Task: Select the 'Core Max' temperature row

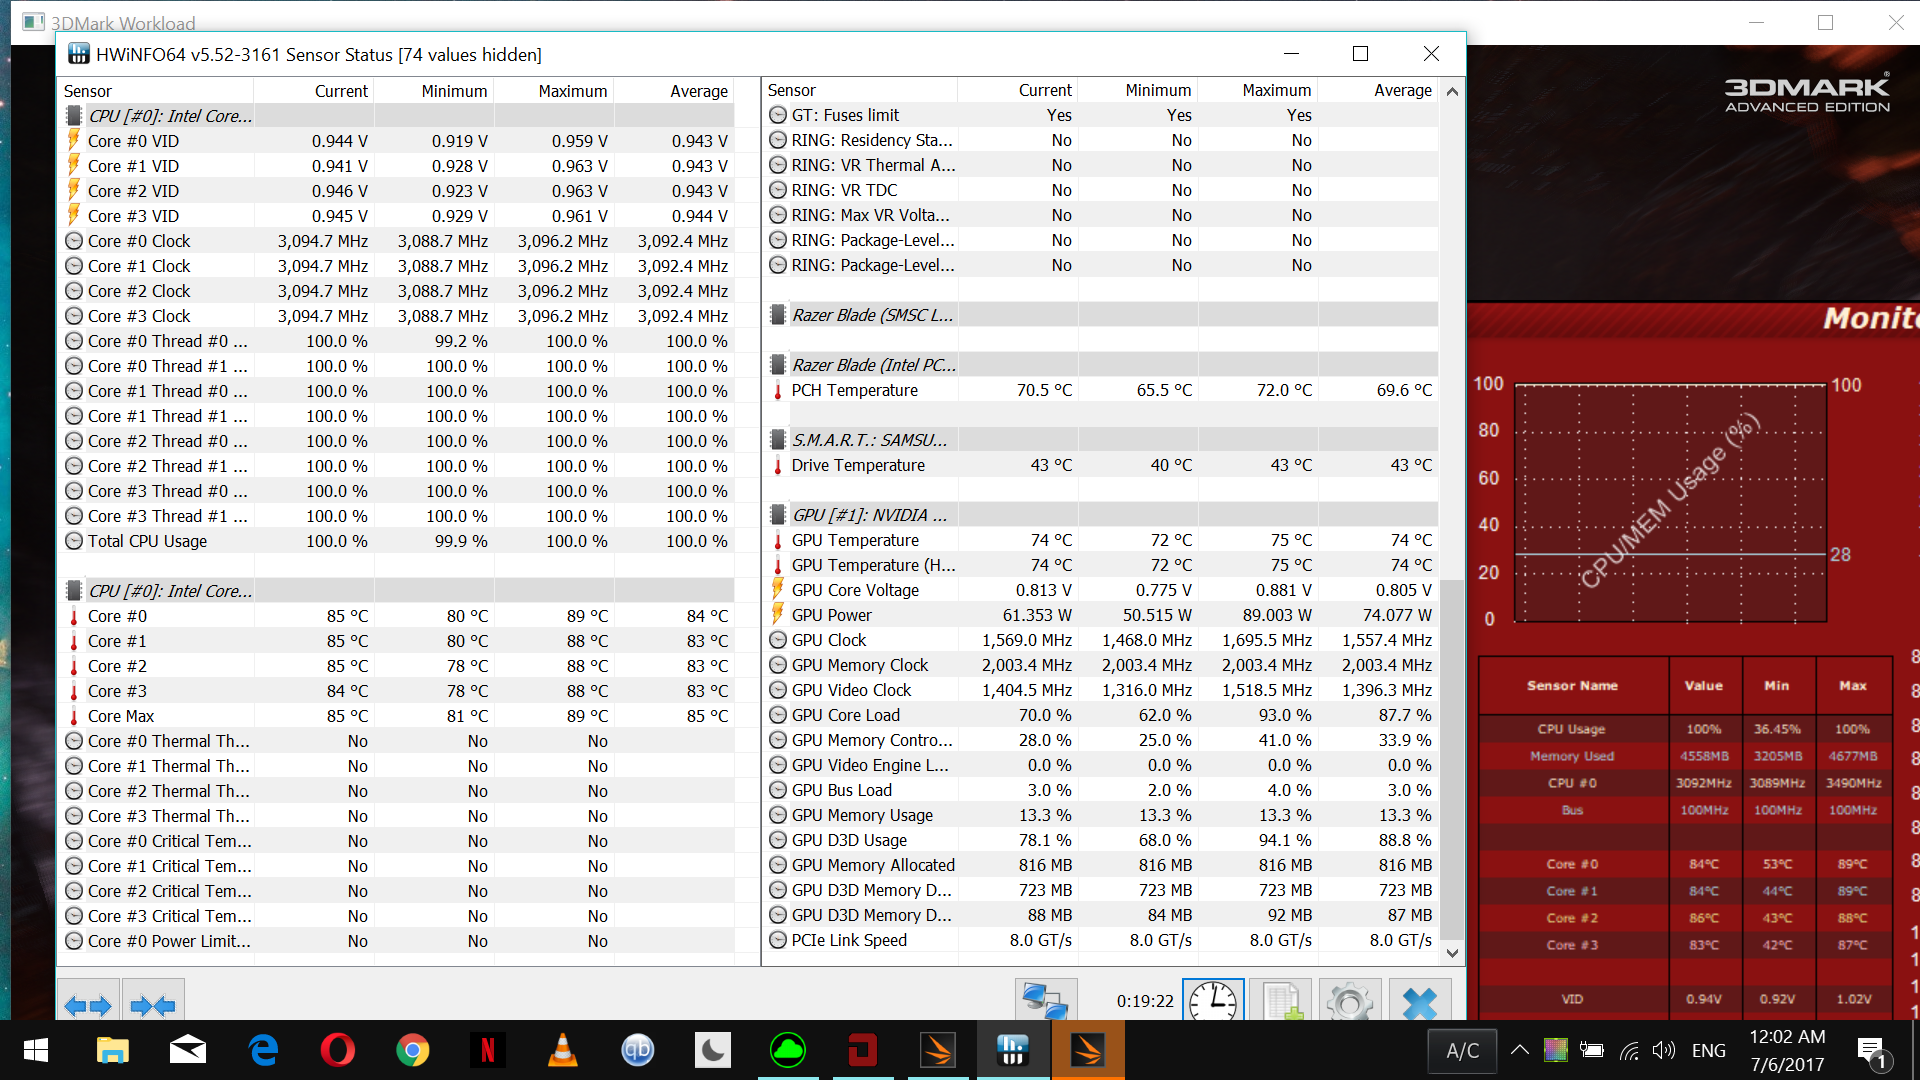Action: [397, 716]
